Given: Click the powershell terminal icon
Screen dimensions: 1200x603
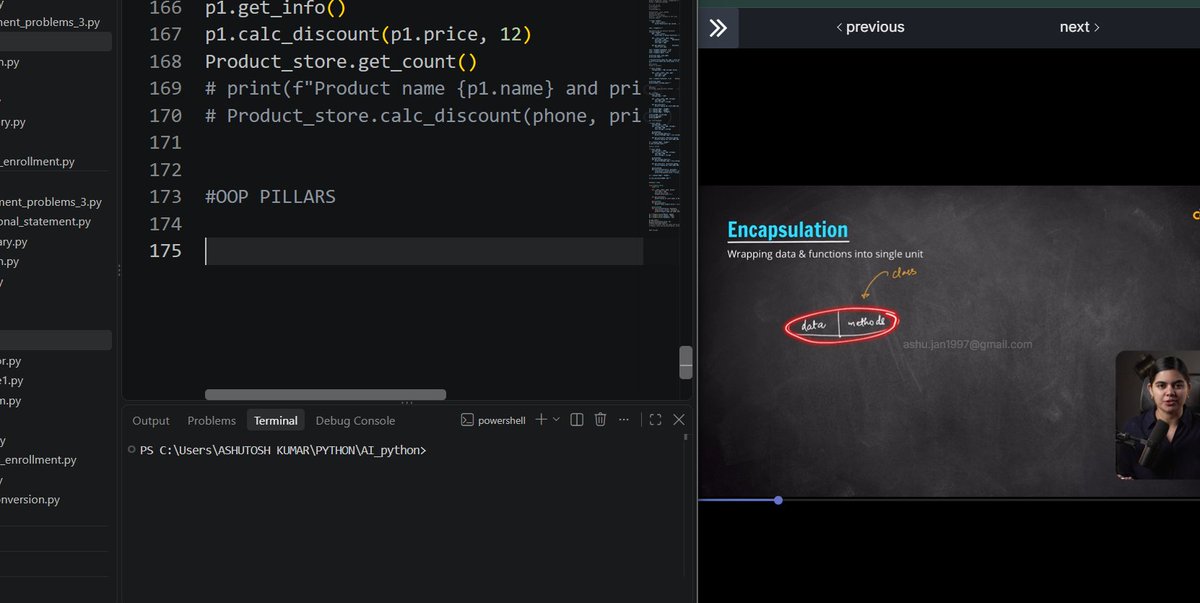Looking at the screenshot, I should [467, 420].
